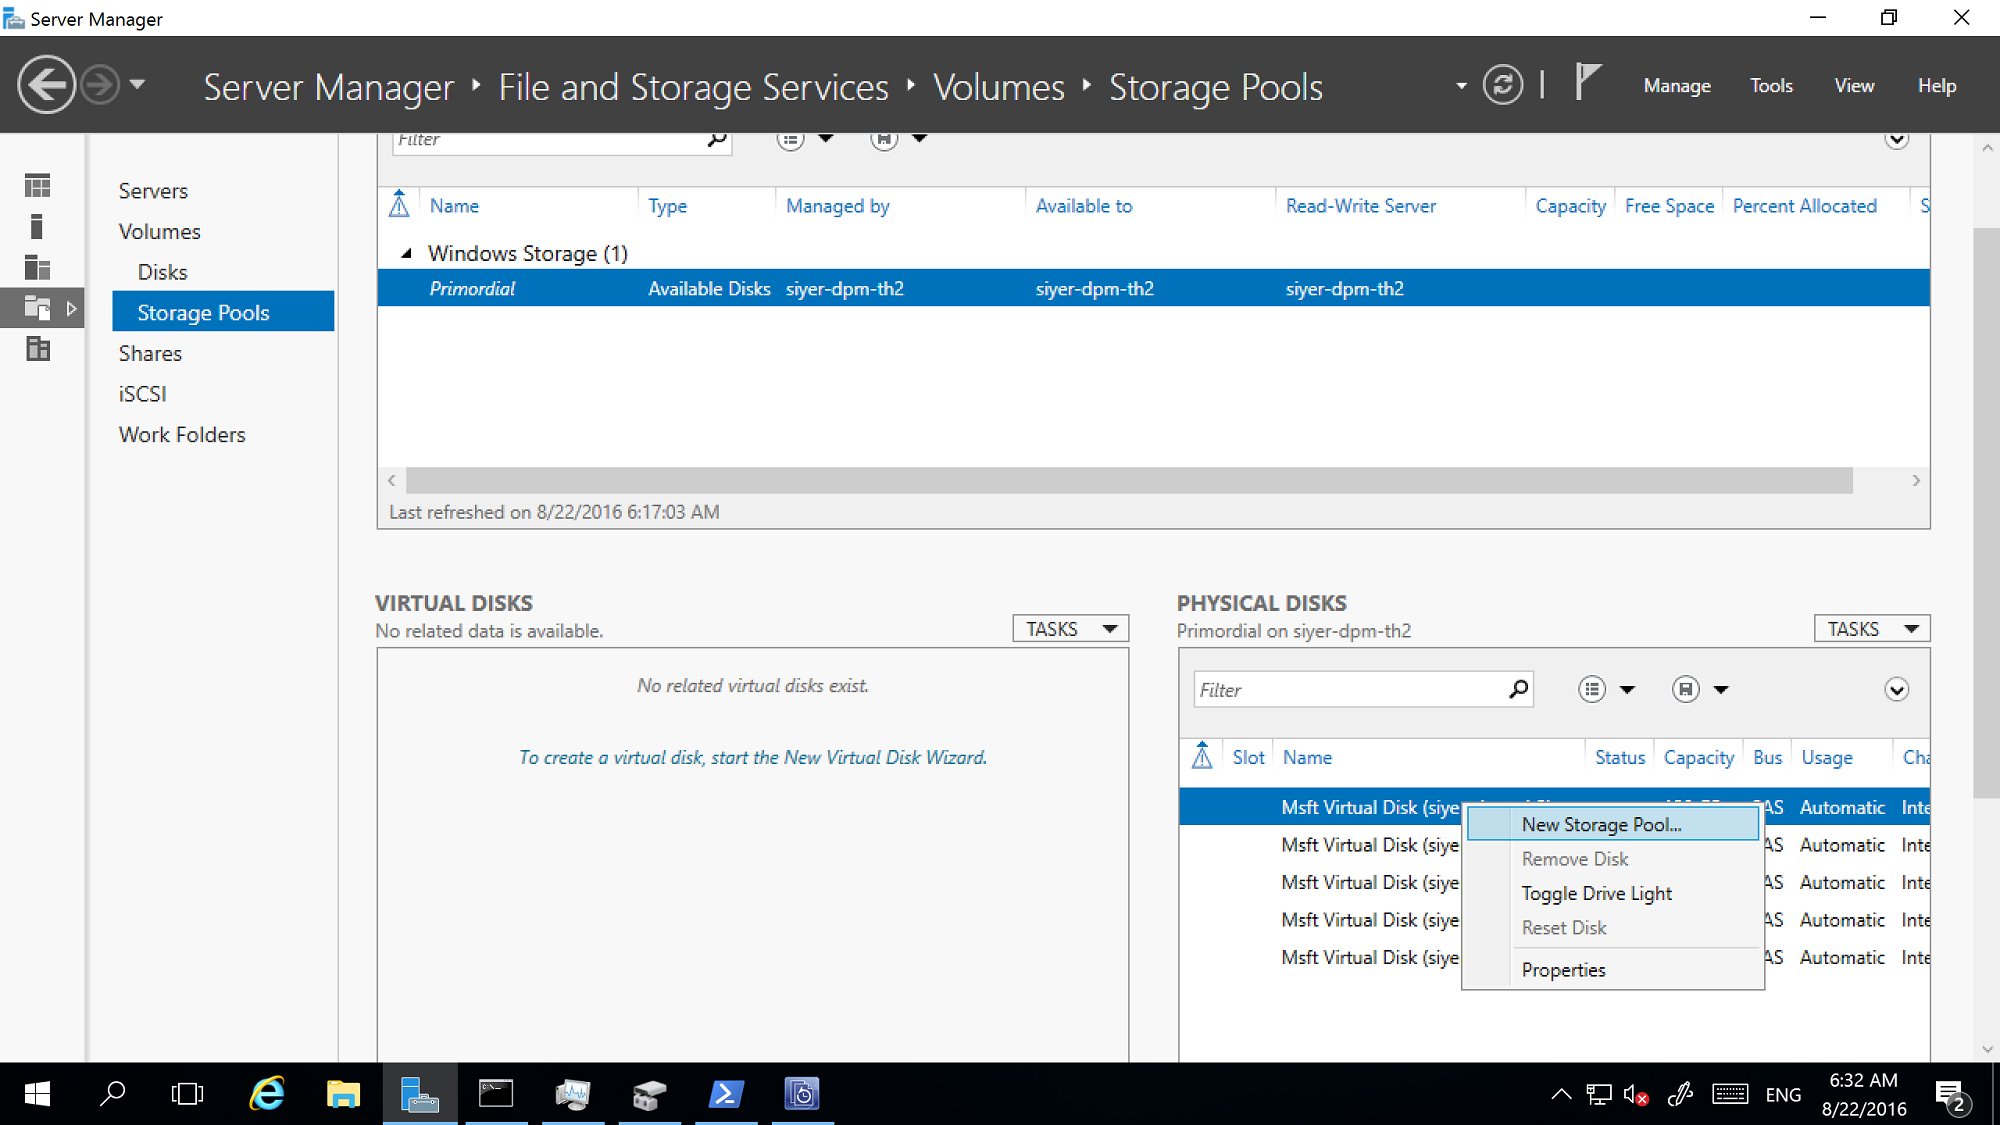Click New Storage Pool context menu item
Screen dimensions: 2000x1125
1602,824
